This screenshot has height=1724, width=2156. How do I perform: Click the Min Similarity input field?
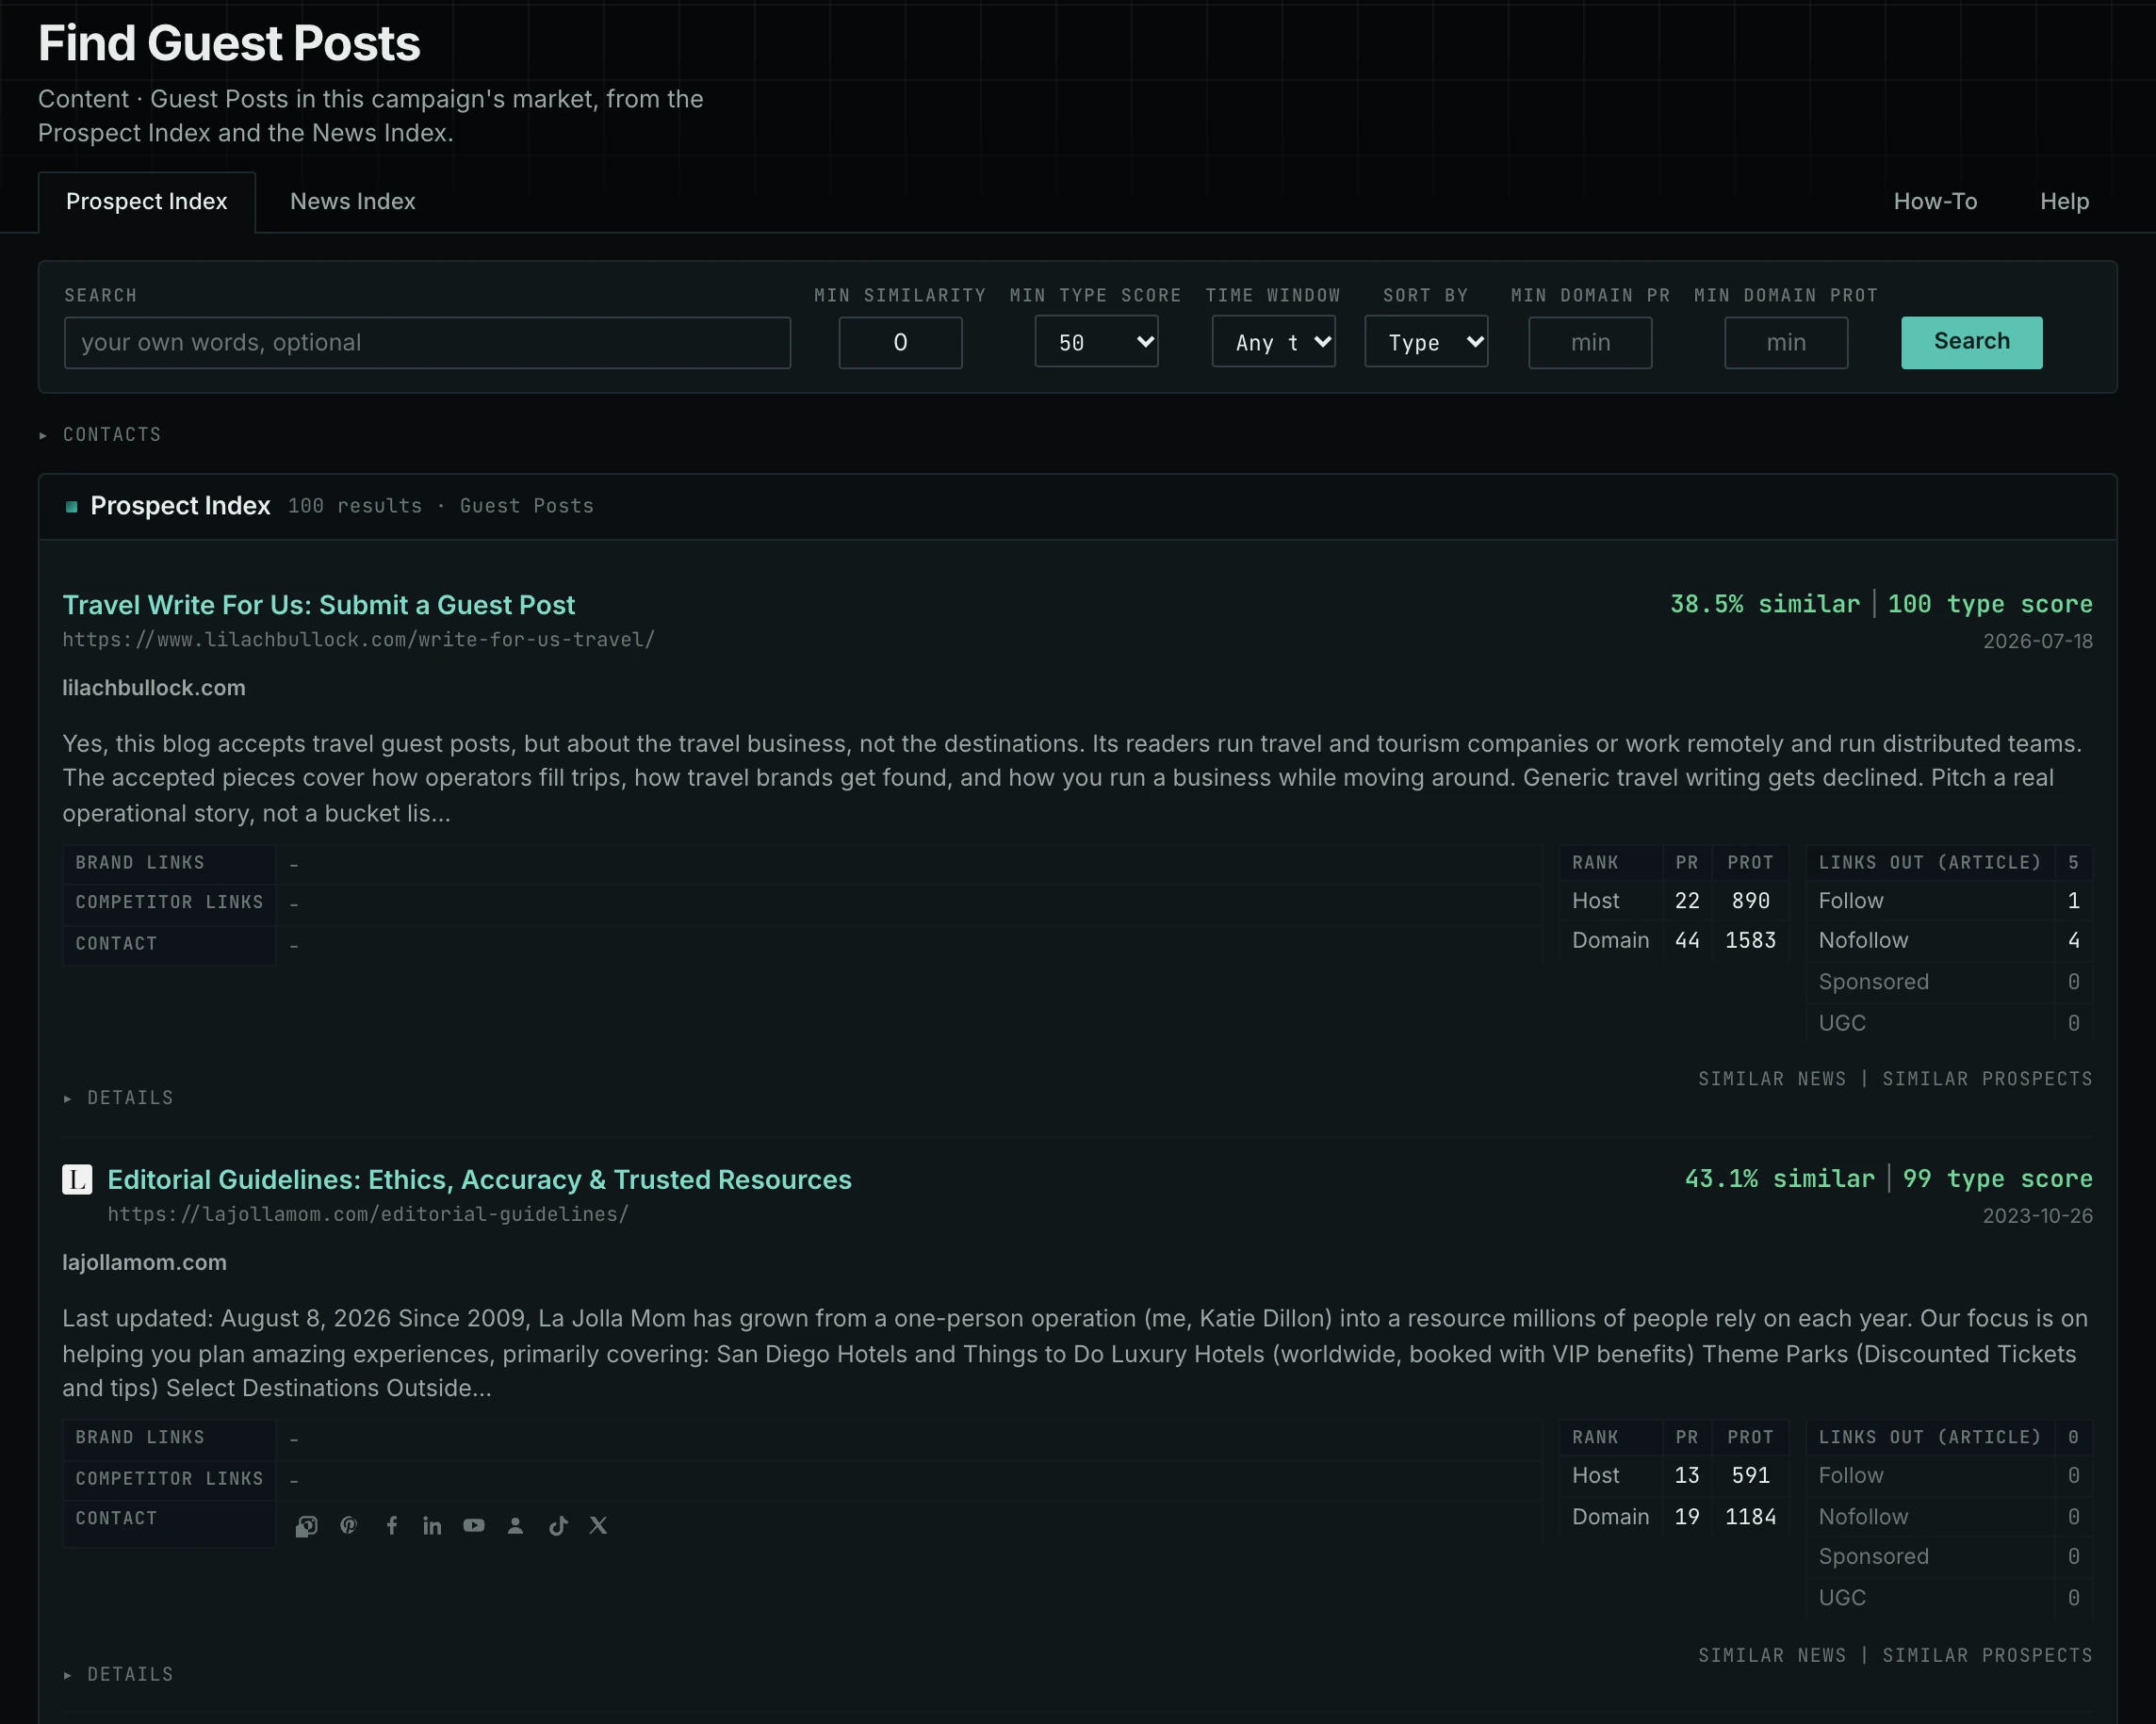click(x=900, y=342)
